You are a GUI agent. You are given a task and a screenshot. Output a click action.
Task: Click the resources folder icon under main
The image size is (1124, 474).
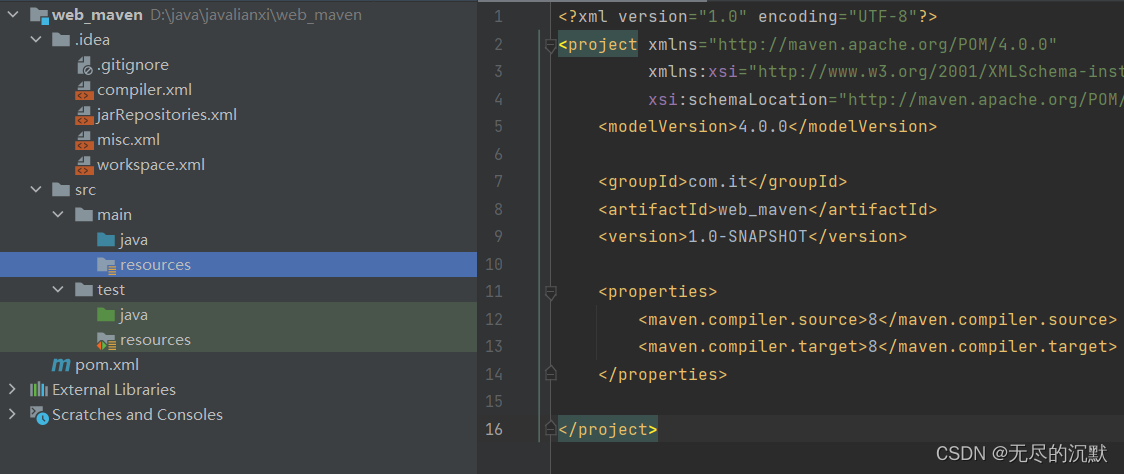[106, 265]
